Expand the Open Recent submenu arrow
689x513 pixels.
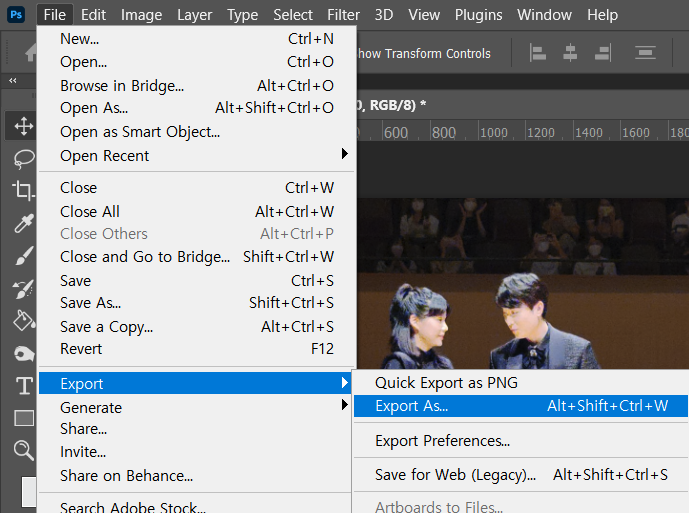pyautogui.click(x=344, y=154)
